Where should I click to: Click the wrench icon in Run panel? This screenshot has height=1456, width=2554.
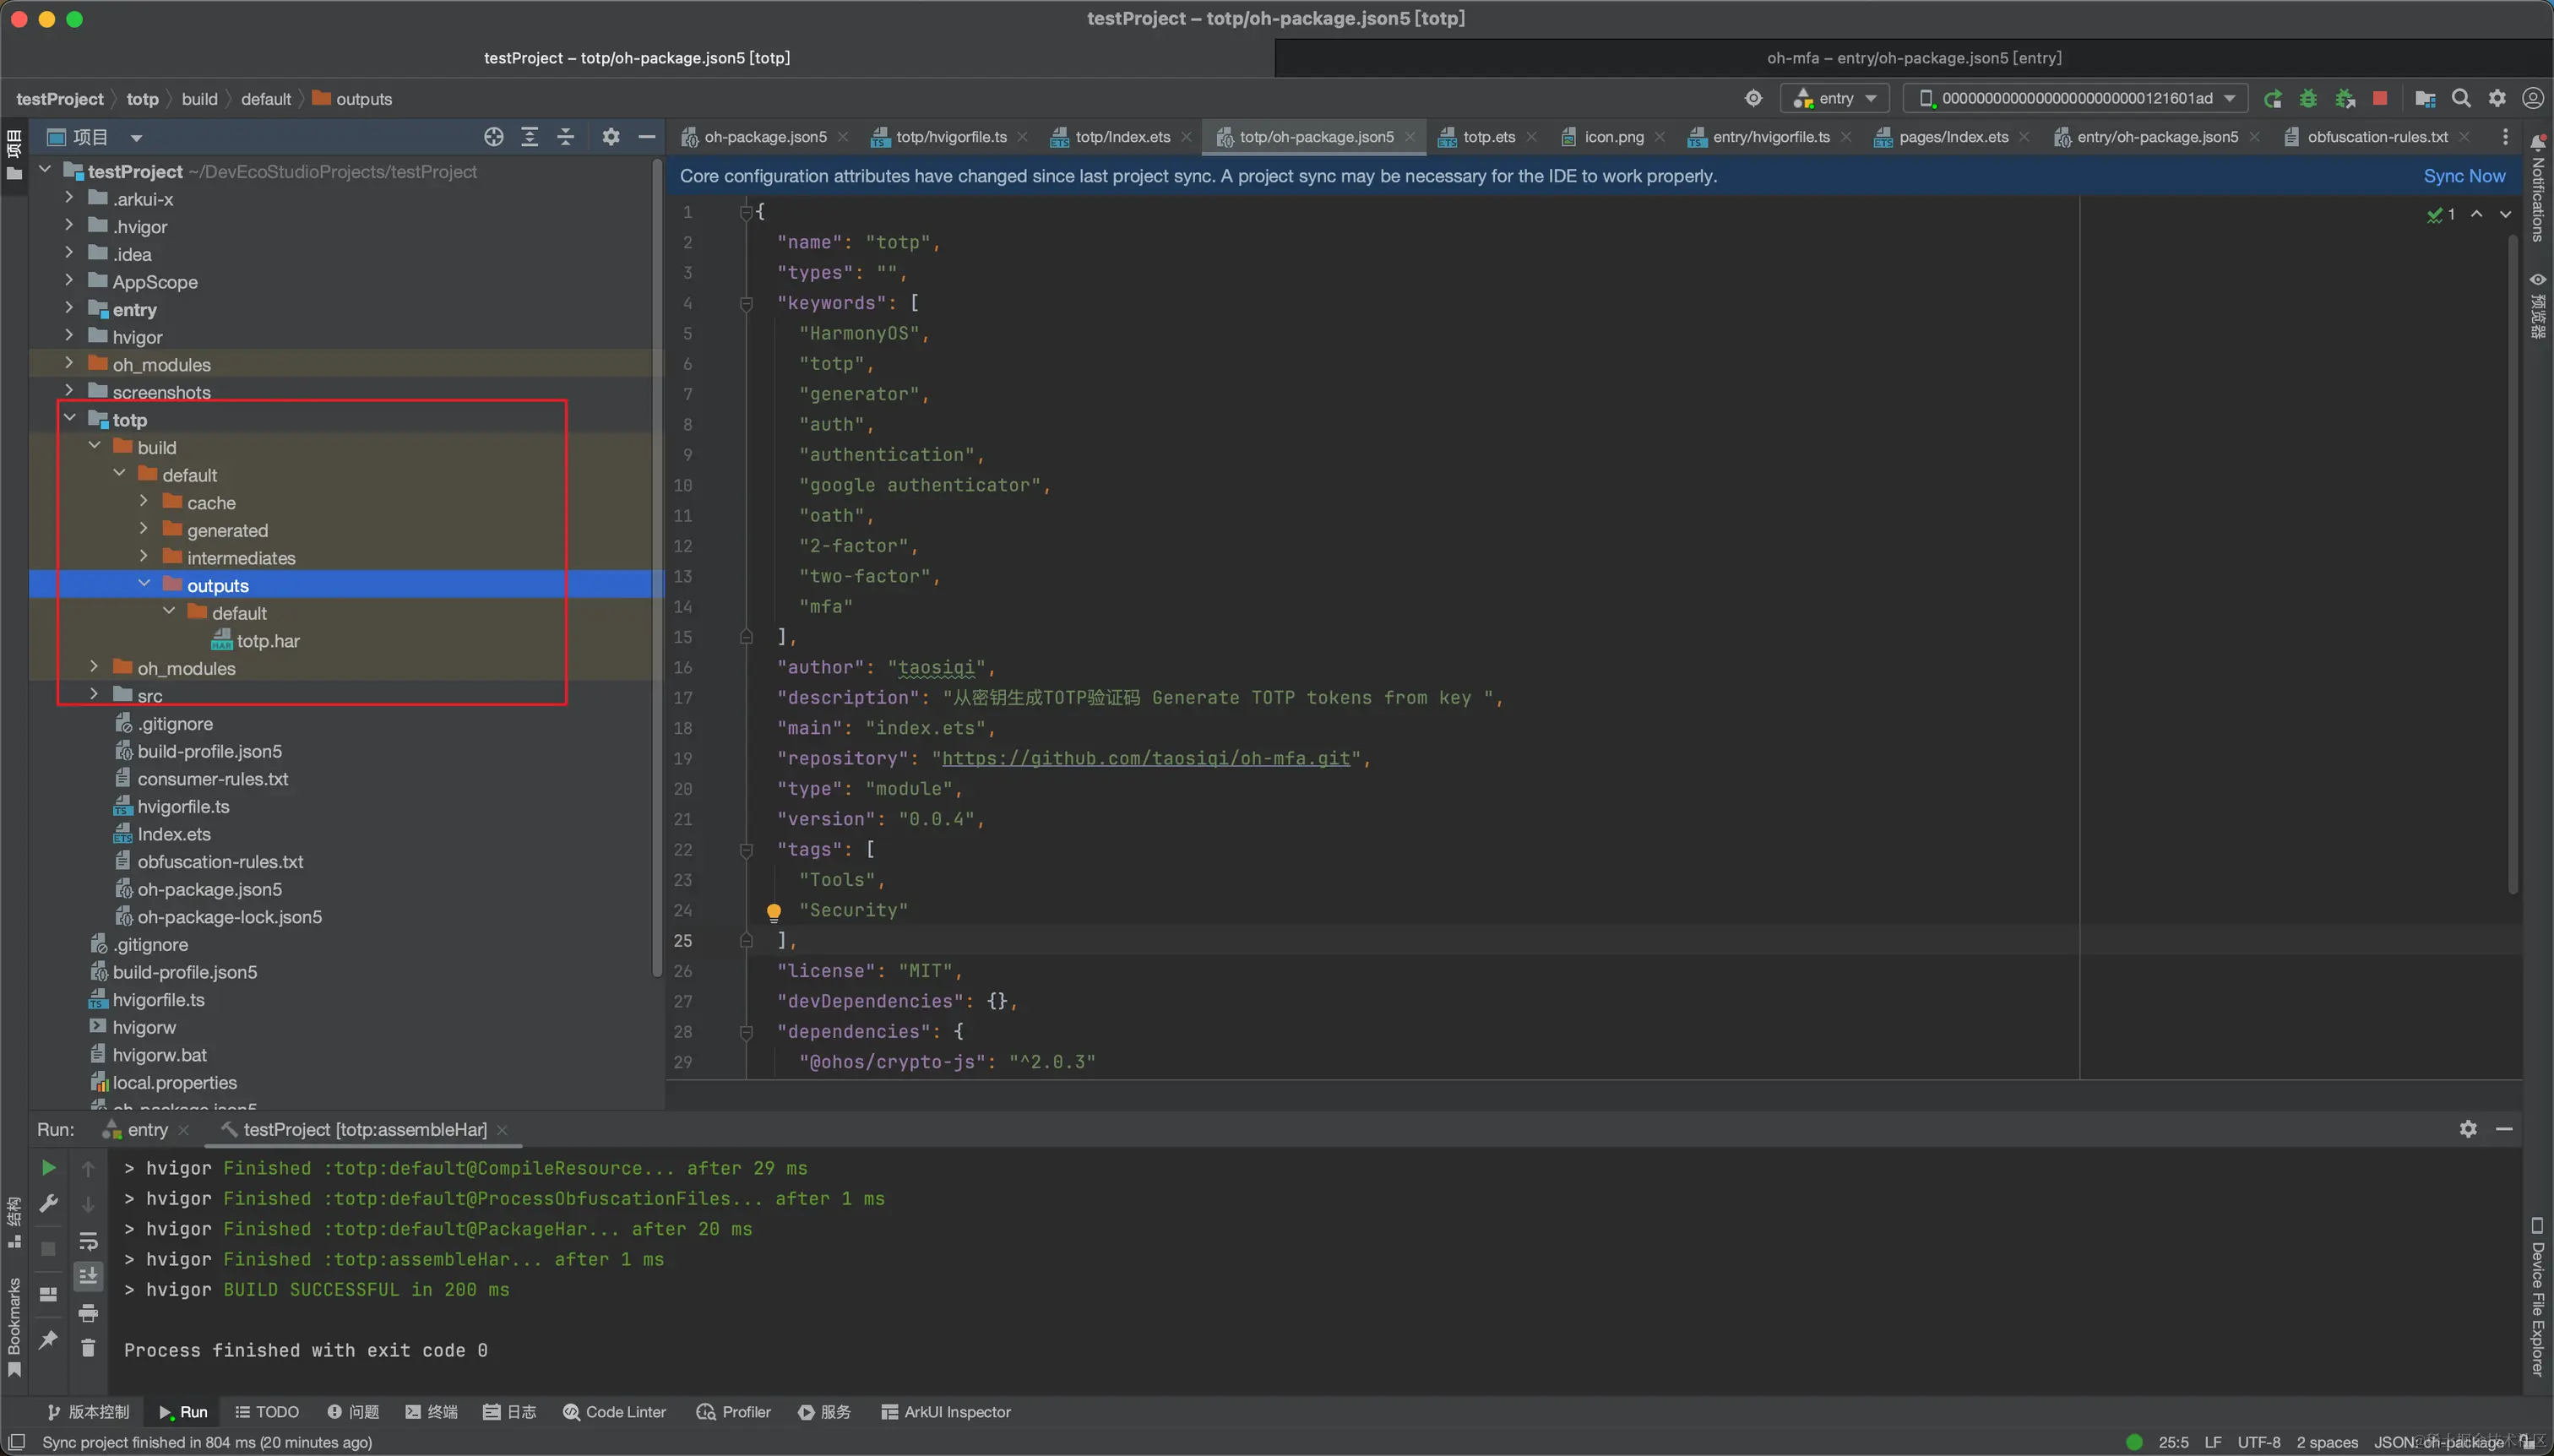tap(48, 1203)
